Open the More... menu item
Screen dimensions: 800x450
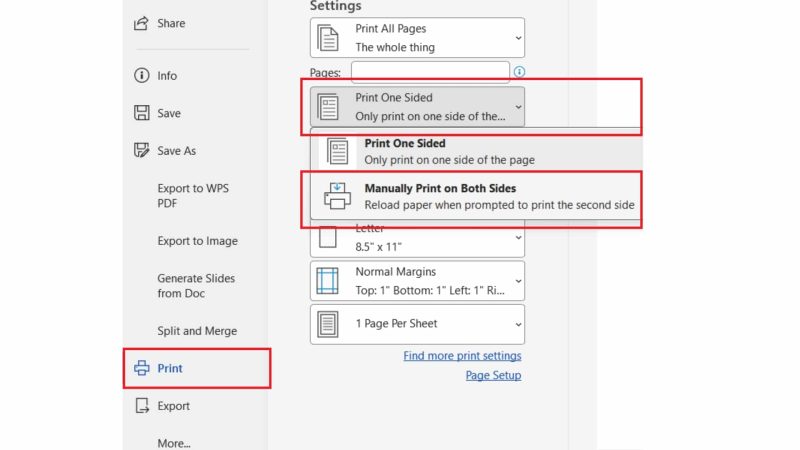pyautogui.click(x=174, y=443)
